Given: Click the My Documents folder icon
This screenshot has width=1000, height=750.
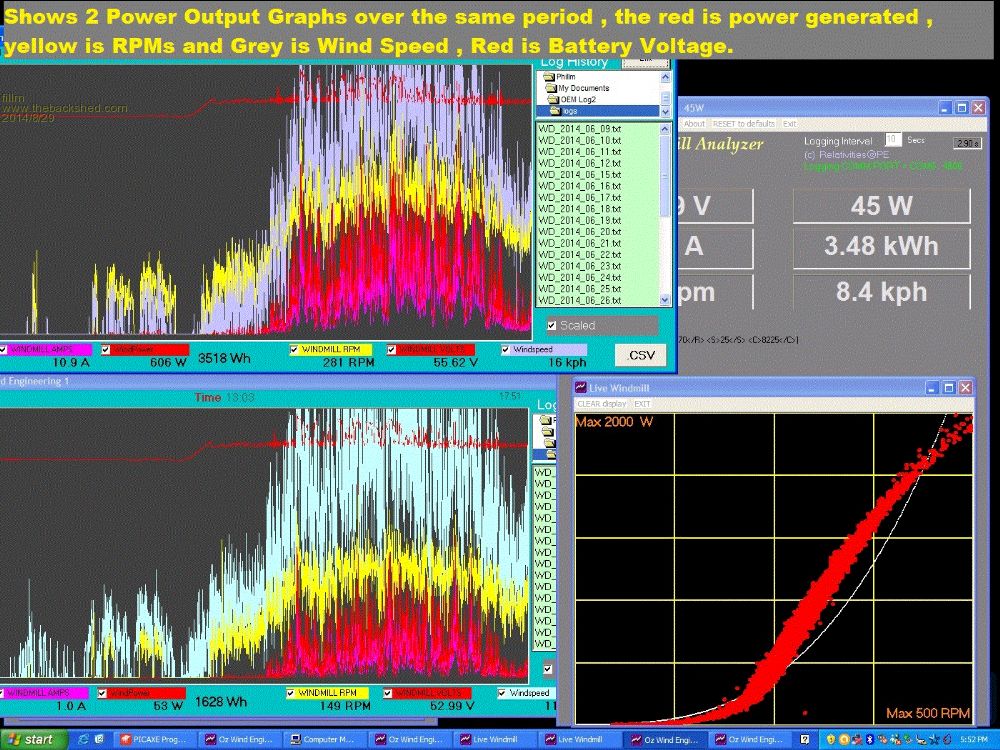Looking at the screenshot, I should (550, 88).
